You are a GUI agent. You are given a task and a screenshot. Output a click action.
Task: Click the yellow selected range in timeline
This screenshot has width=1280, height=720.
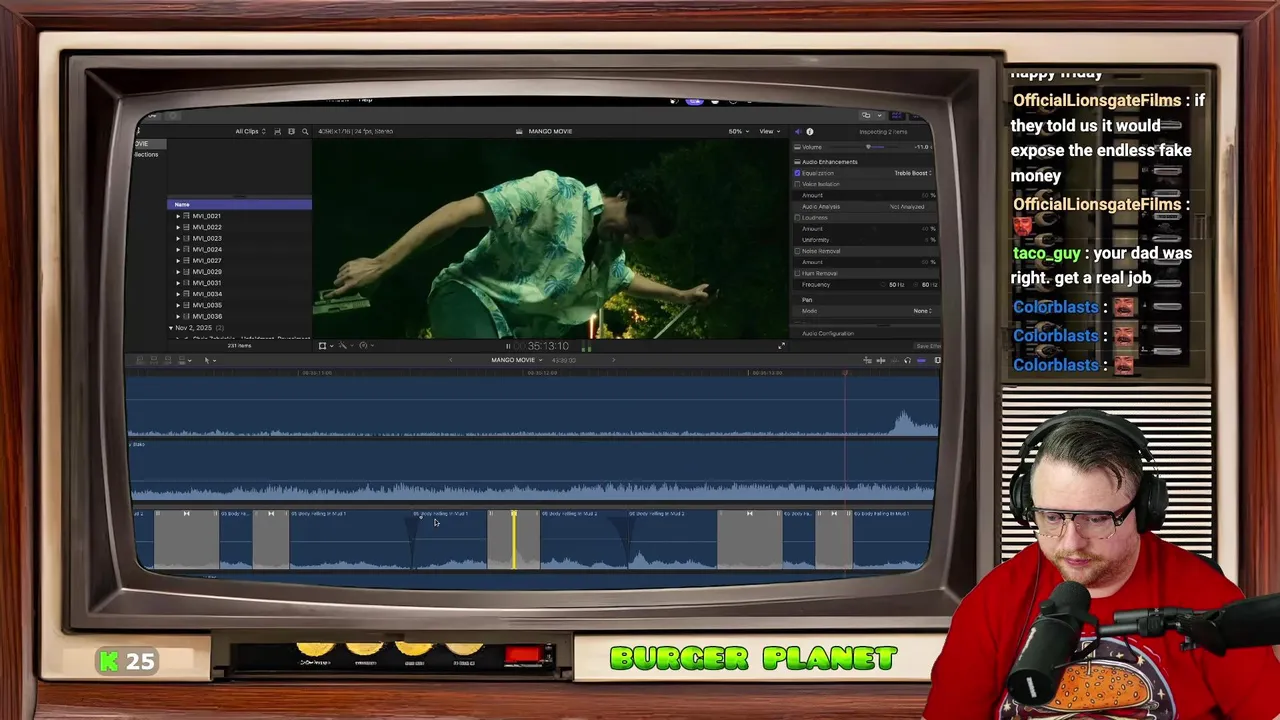(514, 540)
